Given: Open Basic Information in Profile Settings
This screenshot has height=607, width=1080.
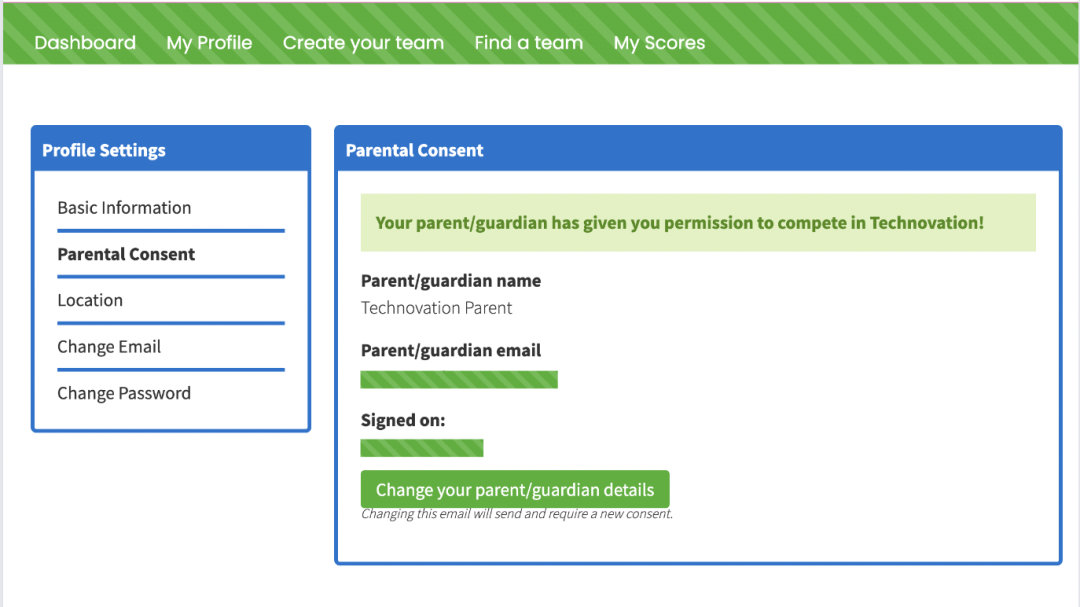Looking at the screenshot, I should [x=124, y=208].
